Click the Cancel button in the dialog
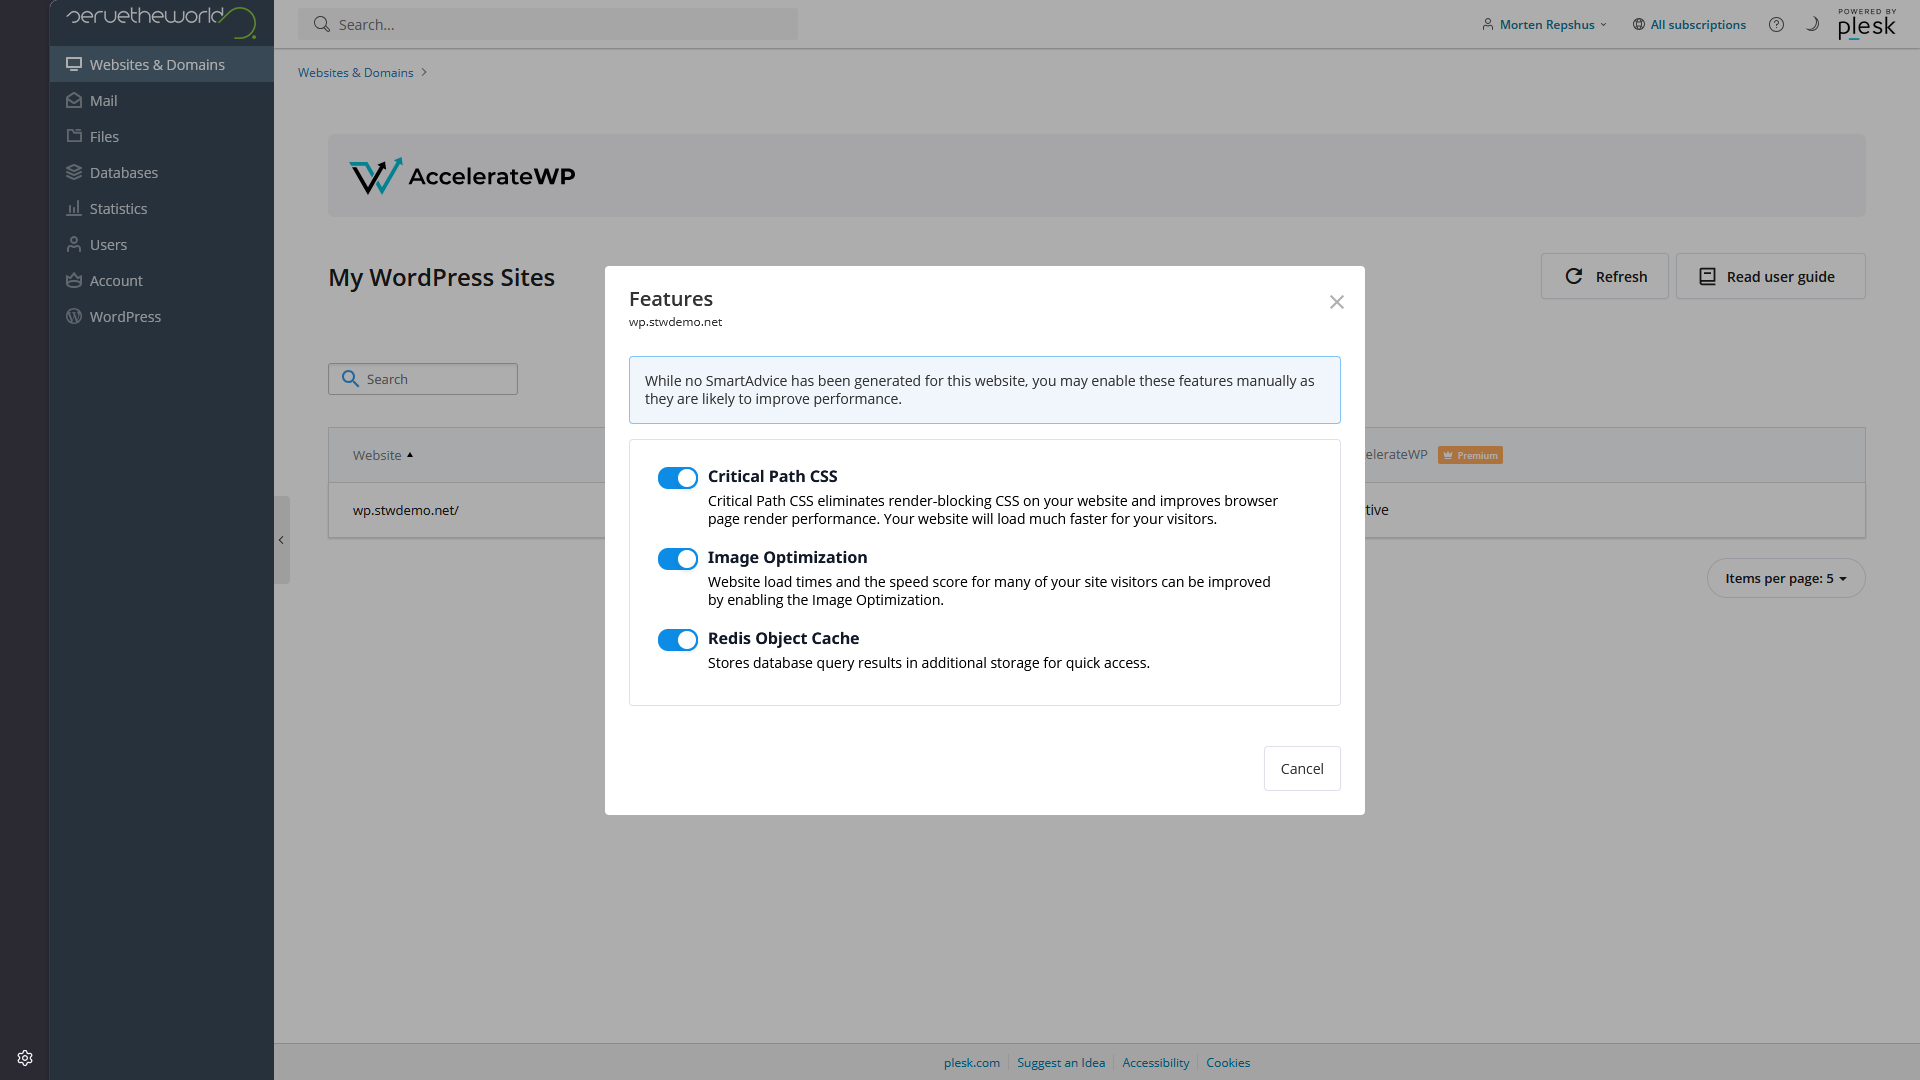Viewport: 1920px width, 1080px height. pyautogui.click(x=1302, y=768)
